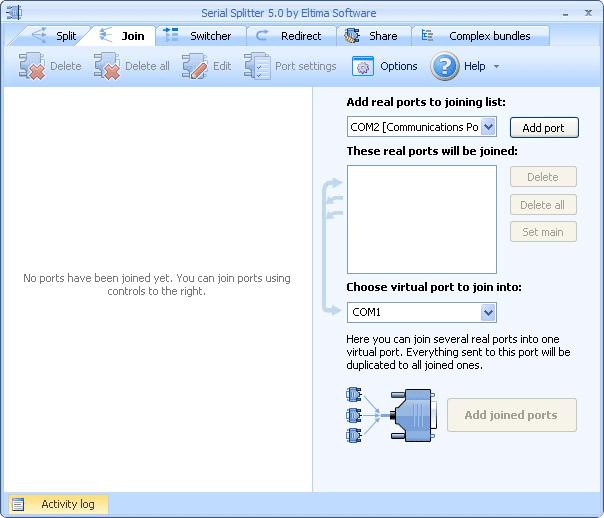Click the Options toolbar label
Viewport: 604px width, 518px height.
pos(399,66)
